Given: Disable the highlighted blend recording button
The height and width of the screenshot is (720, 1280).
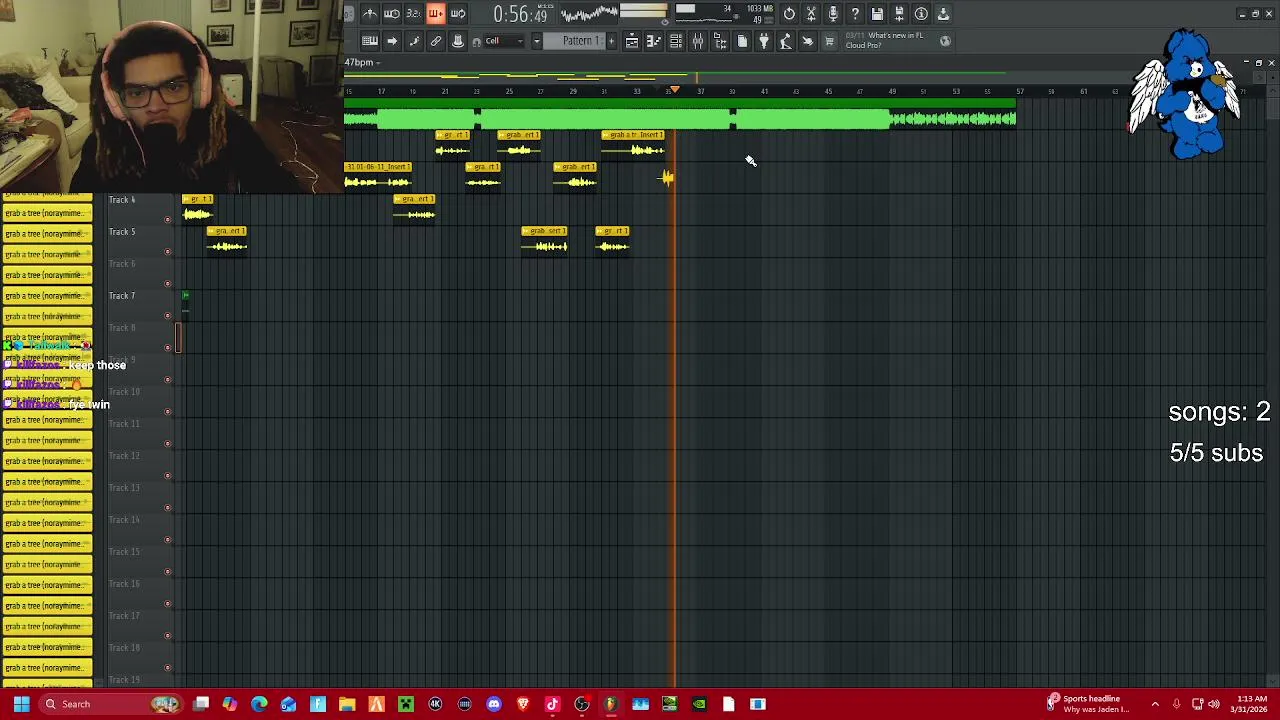Looking at the screenshot, I should click(x=435, y=14).
